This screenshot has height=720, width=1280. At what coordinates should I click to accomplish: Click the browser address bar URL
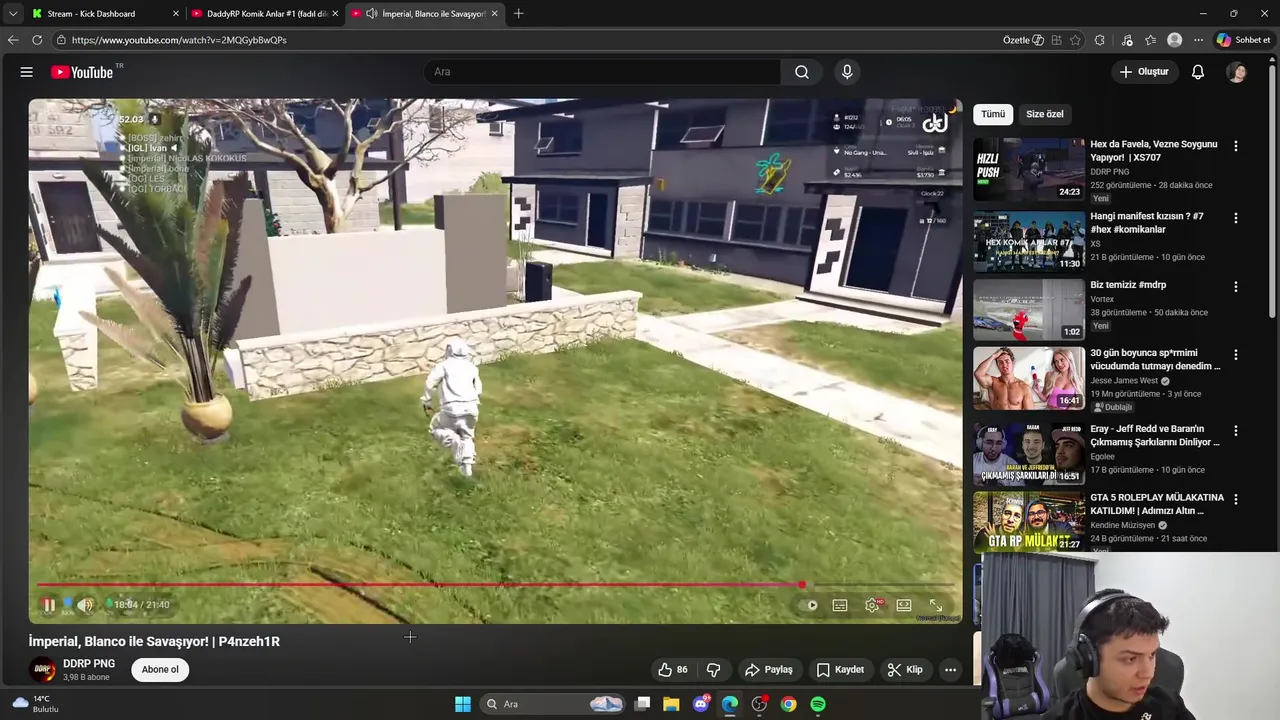[179, 40]
